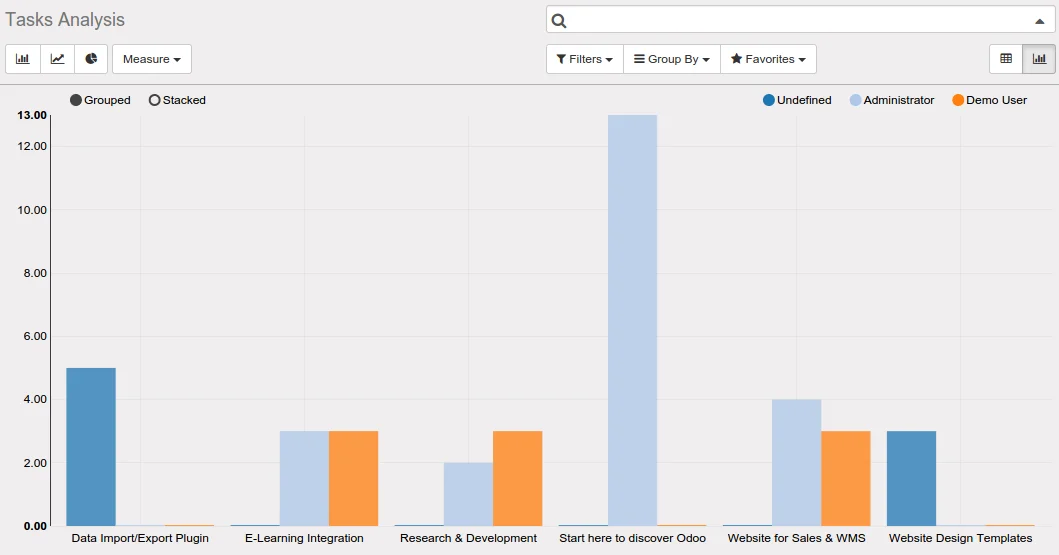Open the Group By dropdown

pos(672,59)
